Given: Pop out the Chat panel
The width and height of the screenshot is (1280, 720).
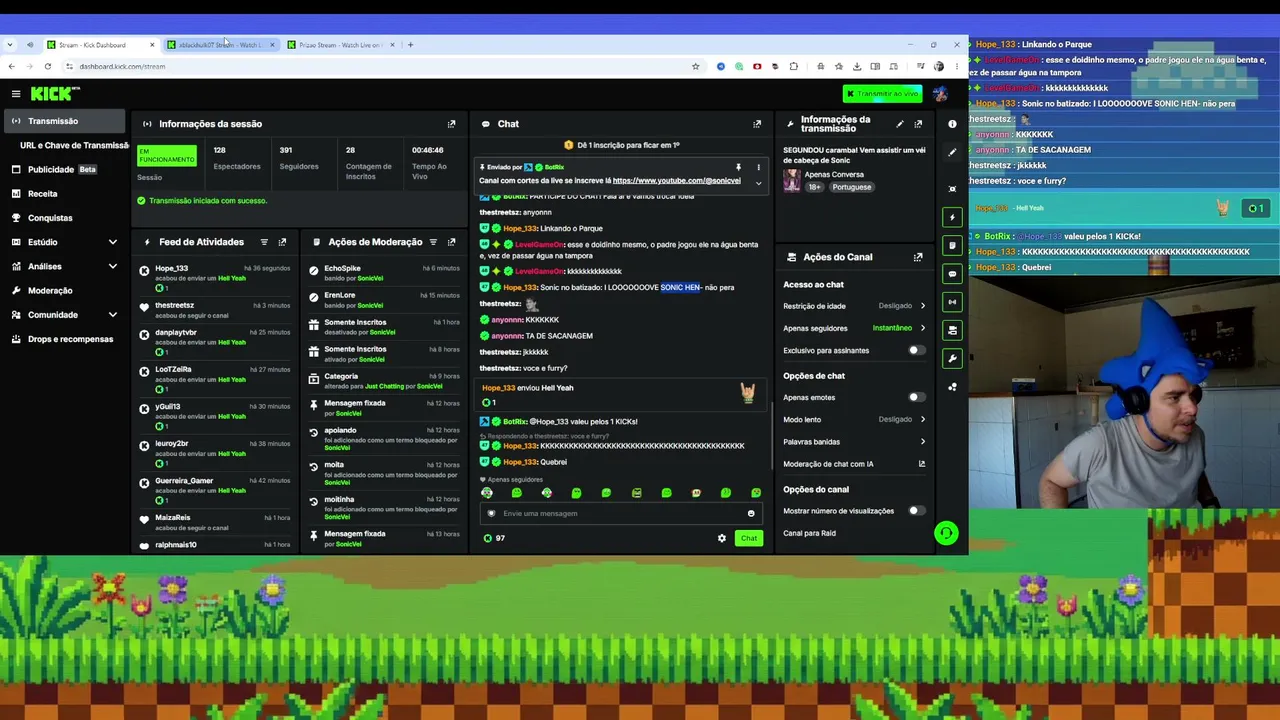Looking at the screenshot, I should pyautogui.click(x=757, y=124).
